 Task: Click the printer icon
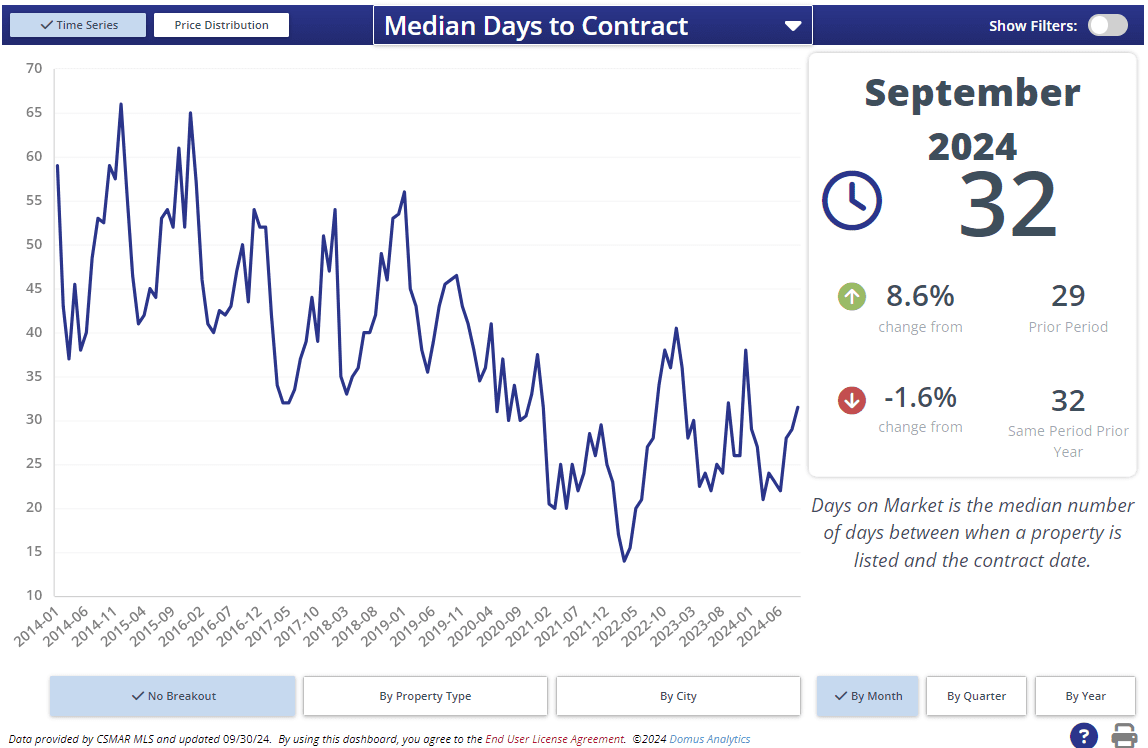click(1124, 735)
